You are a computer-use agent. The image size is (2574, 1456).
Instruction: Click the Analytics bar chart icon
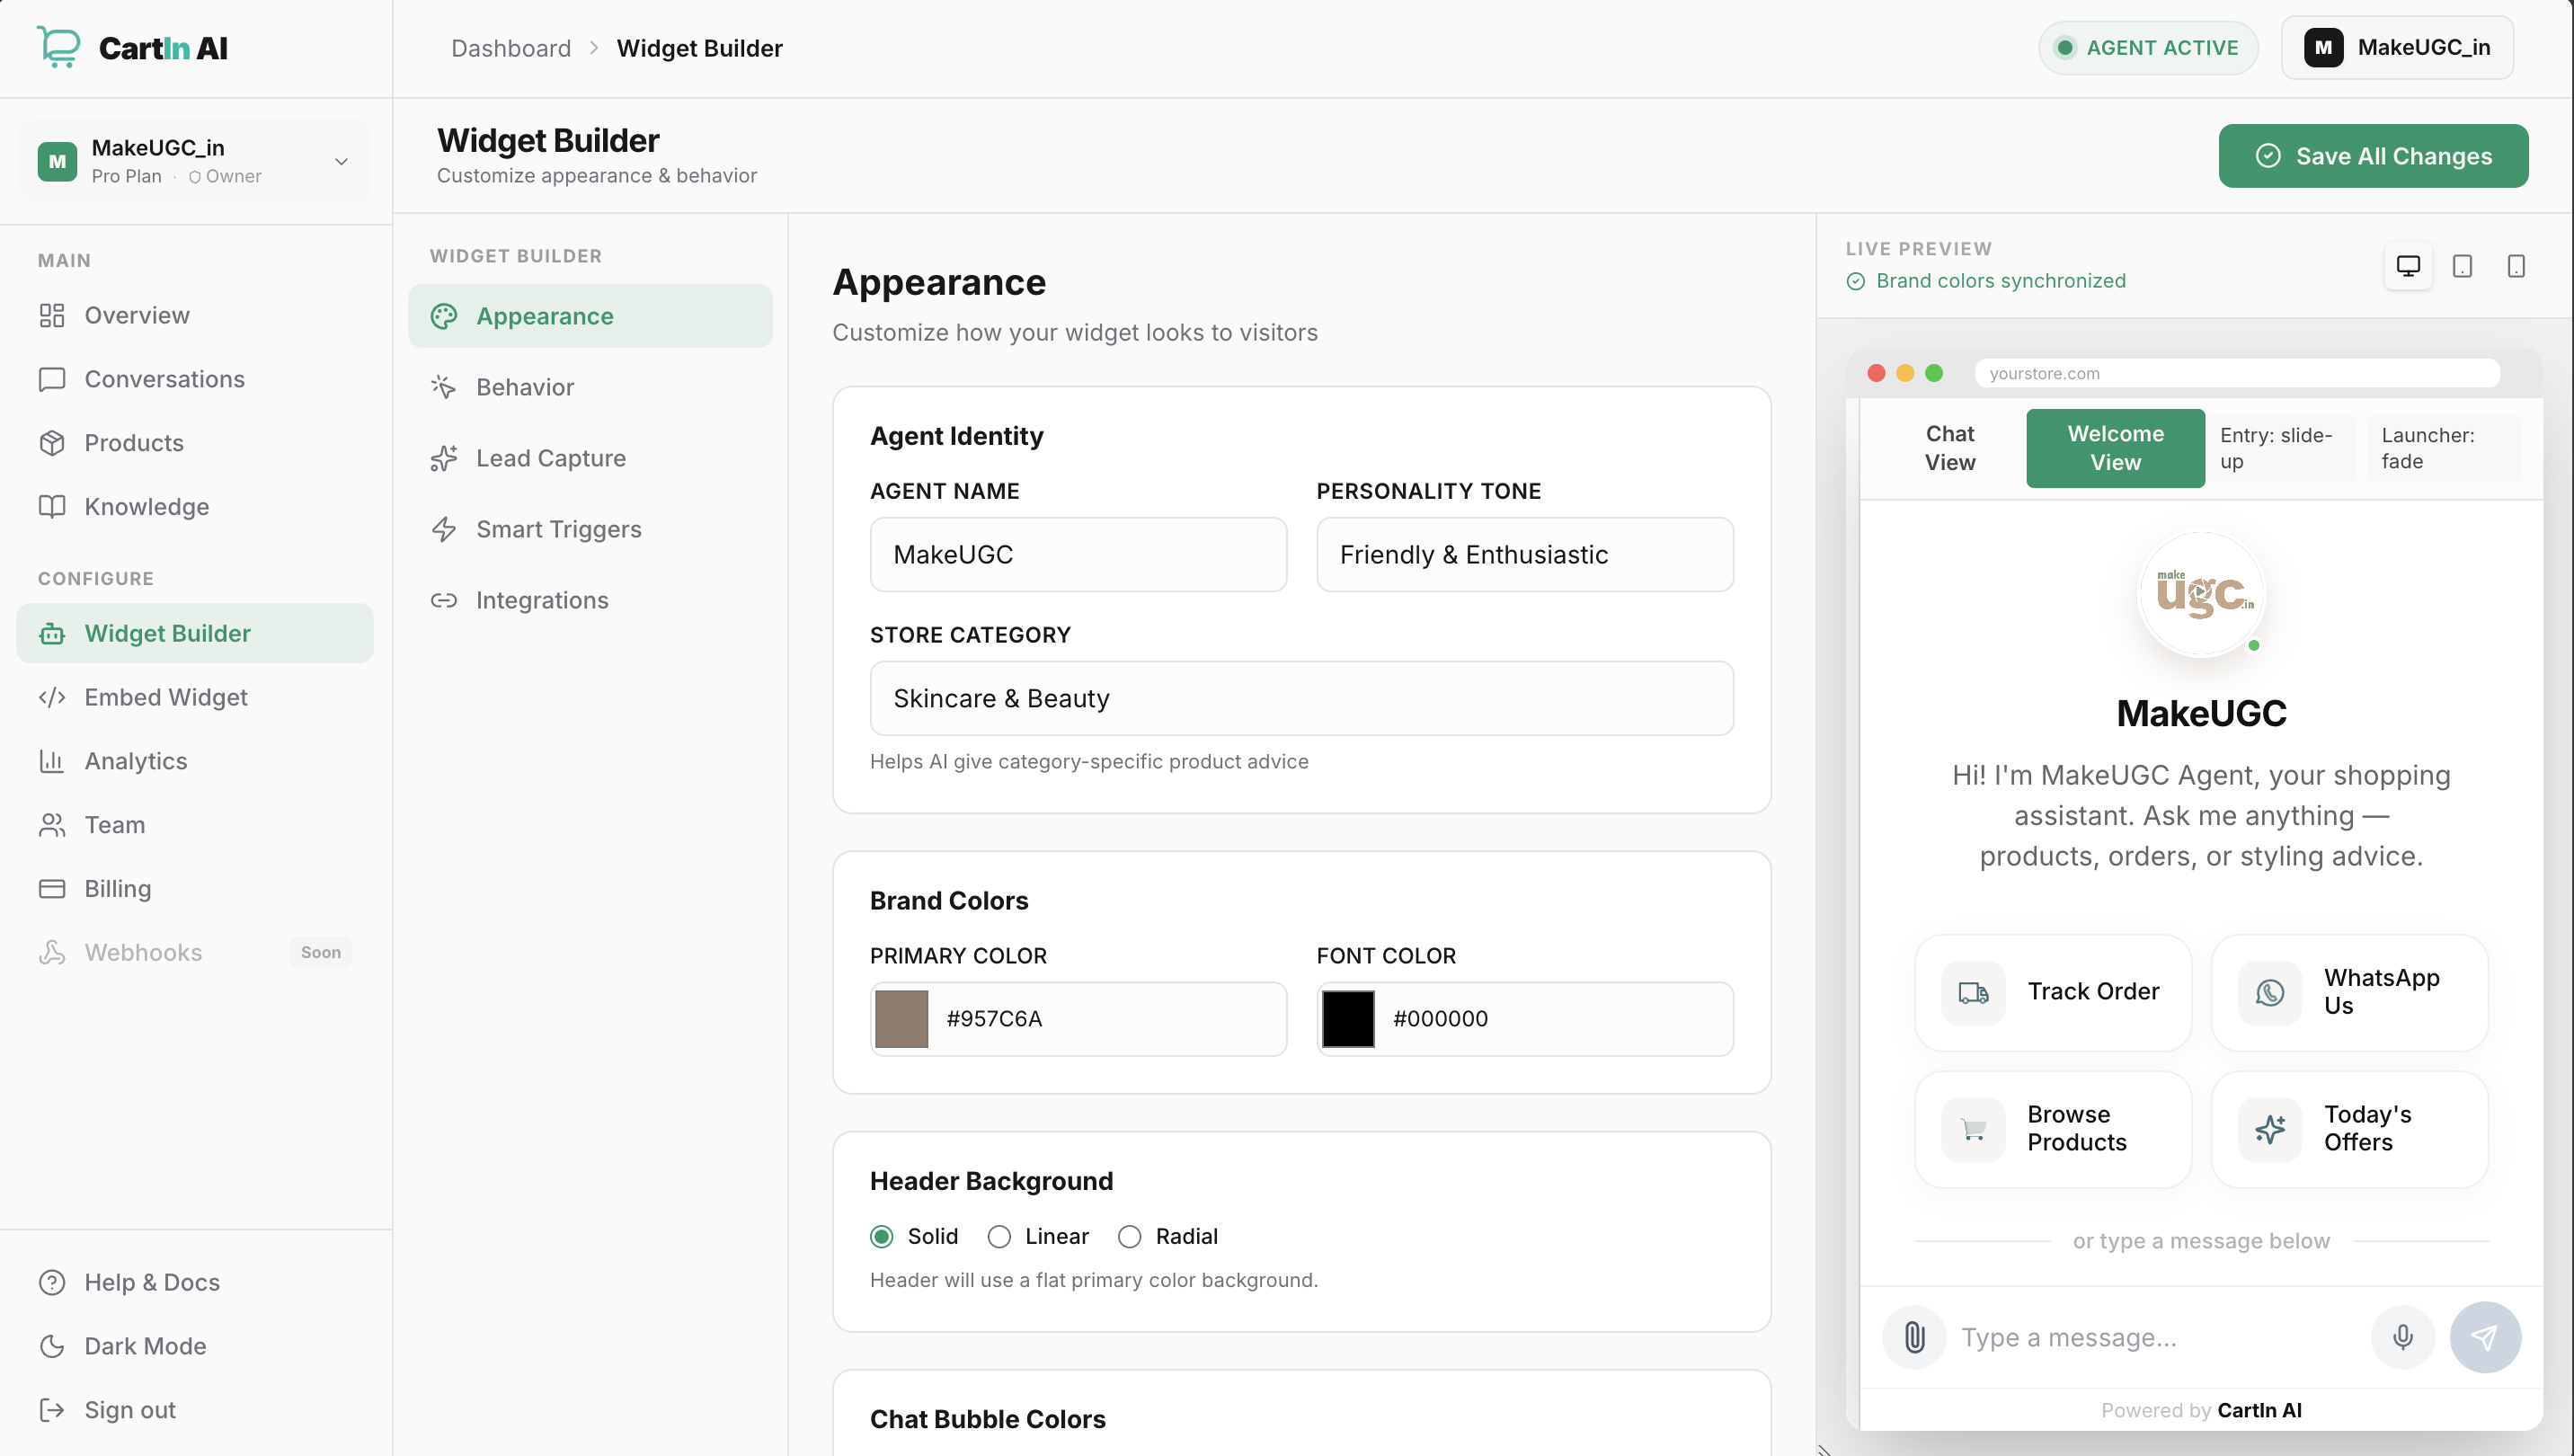coord(52,761)
